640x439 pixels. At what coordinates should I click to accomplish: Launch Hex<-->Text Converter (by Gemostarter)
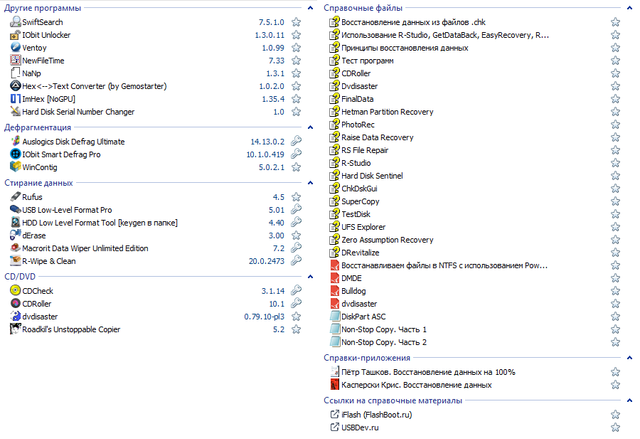[x=94, y=86]
